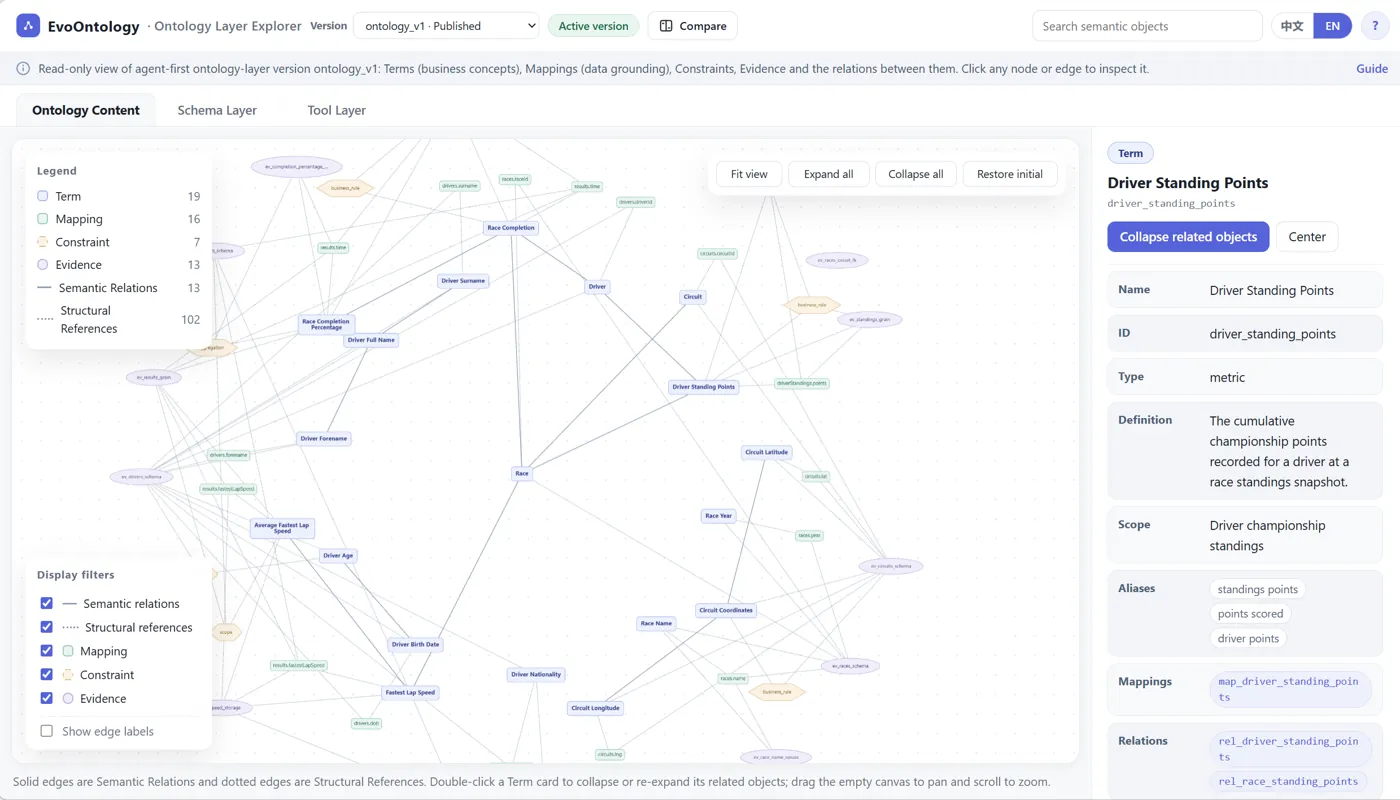
Task: Select the Race node in graph
Action: pyautogui.click(x=521, y=473)
